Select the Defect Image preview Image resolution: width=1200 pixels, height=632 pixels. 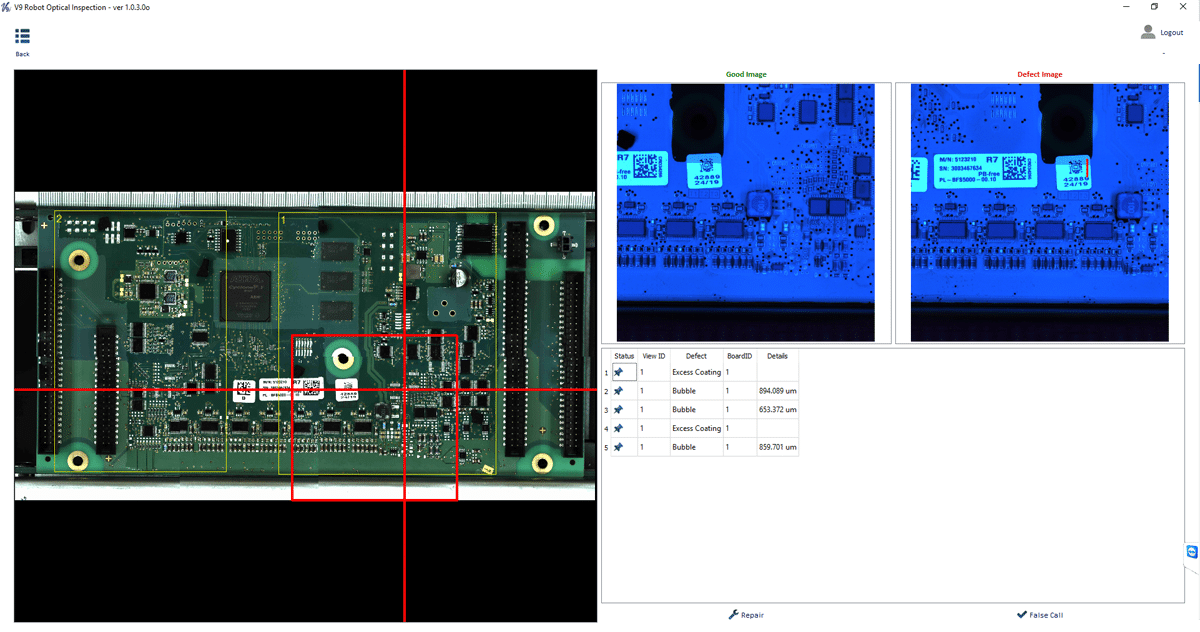(x=1039, y=212)
